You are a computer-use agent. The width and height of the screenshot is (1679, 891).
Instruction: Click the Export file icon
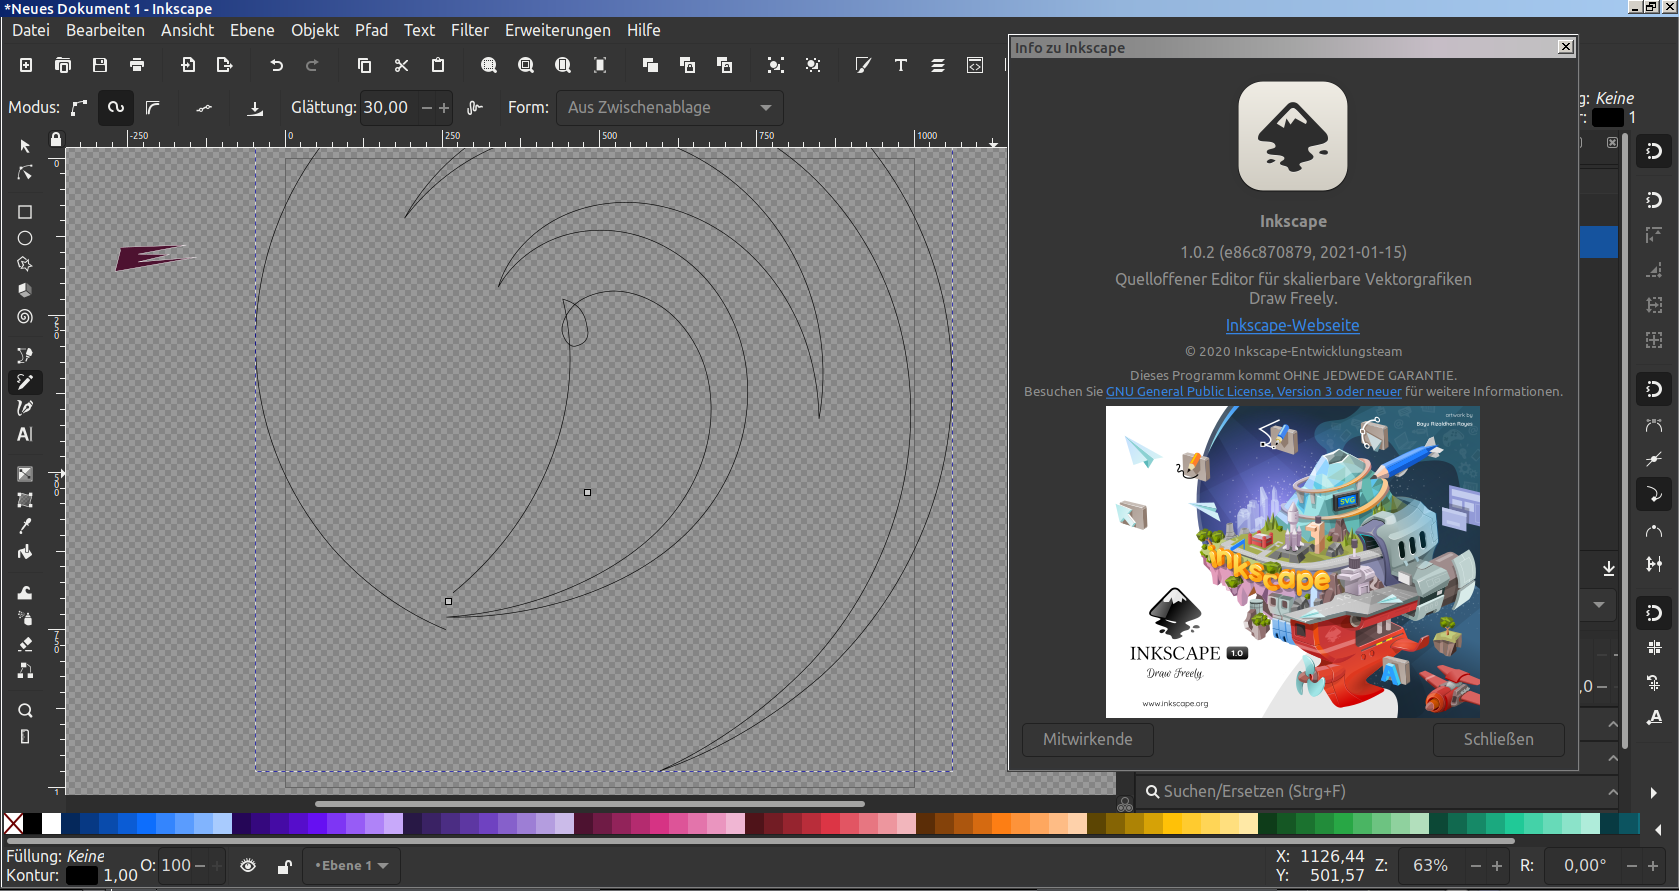pos(225,65)
